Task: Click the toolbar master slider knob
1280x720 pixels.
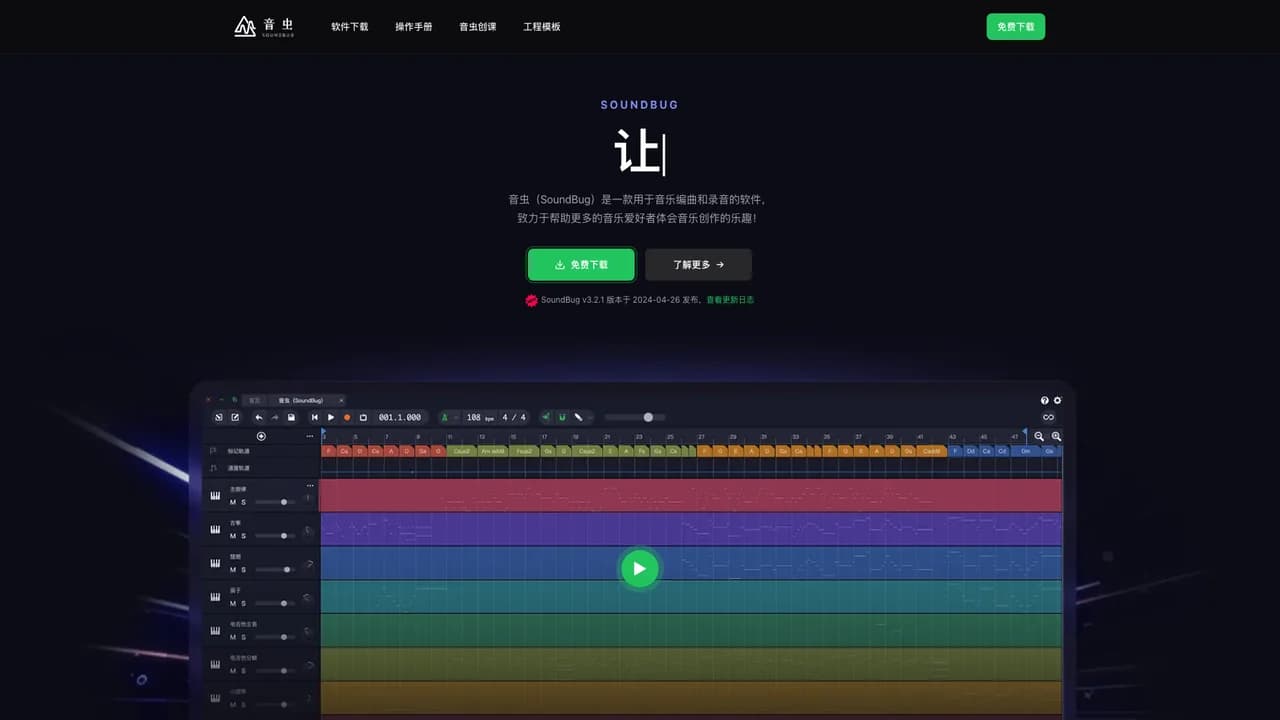Action: pos(648,417)
